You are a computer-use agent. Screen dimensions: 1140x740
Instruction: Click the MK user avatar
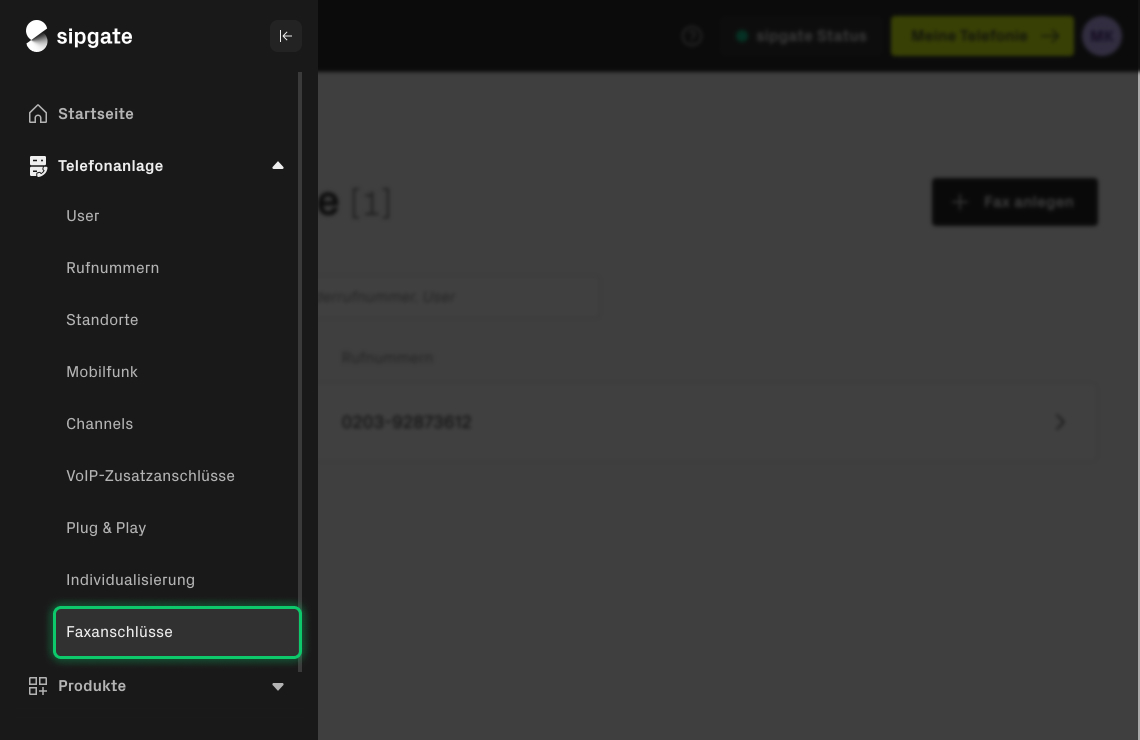[1101, 36]
